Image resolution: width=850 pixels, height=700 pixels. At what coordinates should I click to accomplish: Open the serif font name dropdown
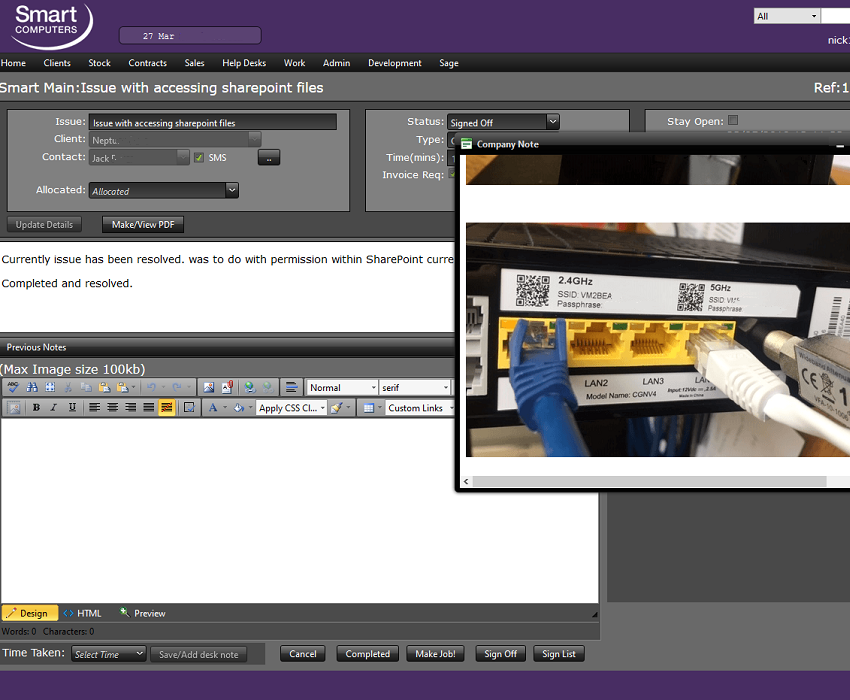pos(414,387)
